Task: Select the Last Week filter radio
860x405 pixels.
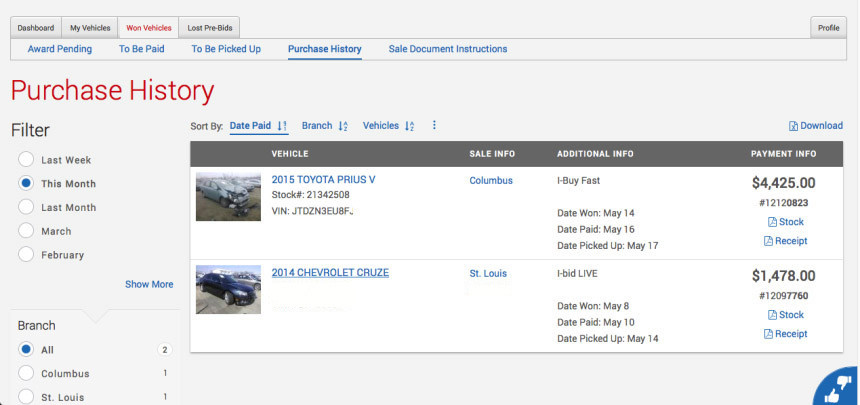Action: pos(26,160)
